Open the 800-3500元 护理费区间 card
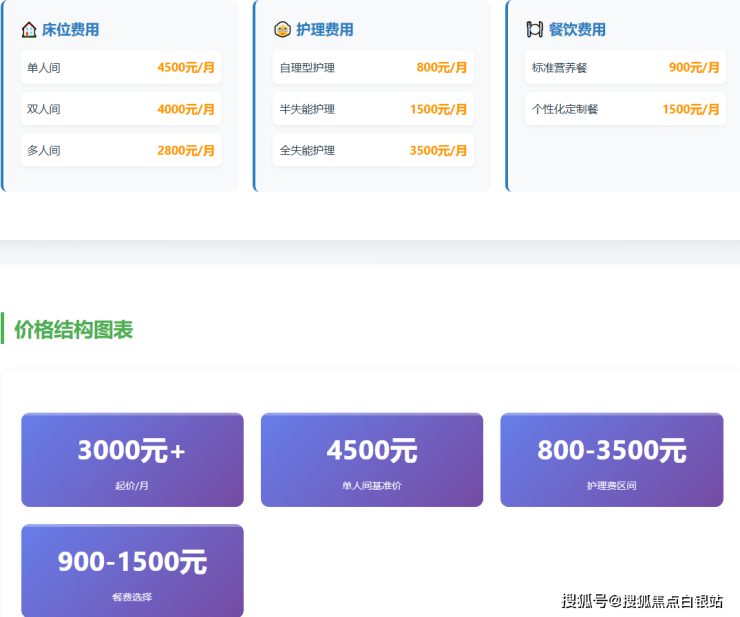The image size is (740, 617). coord(611,460)
